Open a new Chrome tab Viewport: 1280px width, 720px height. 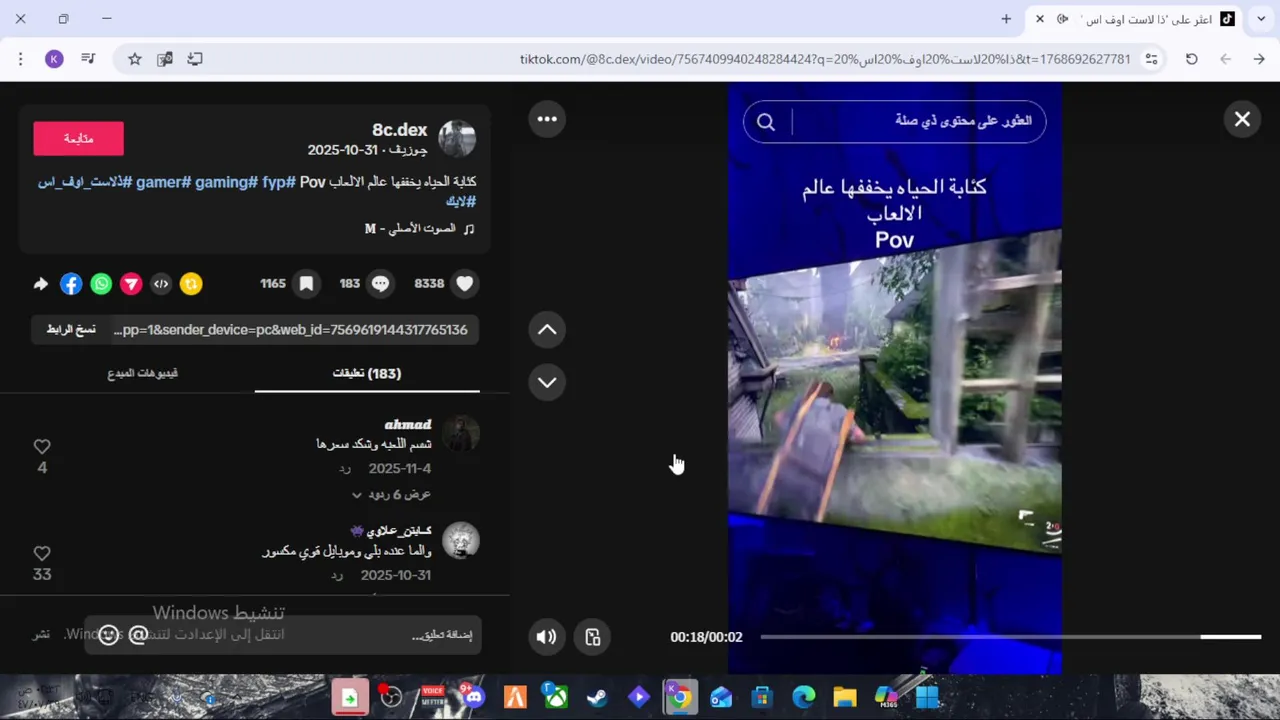1006,19
